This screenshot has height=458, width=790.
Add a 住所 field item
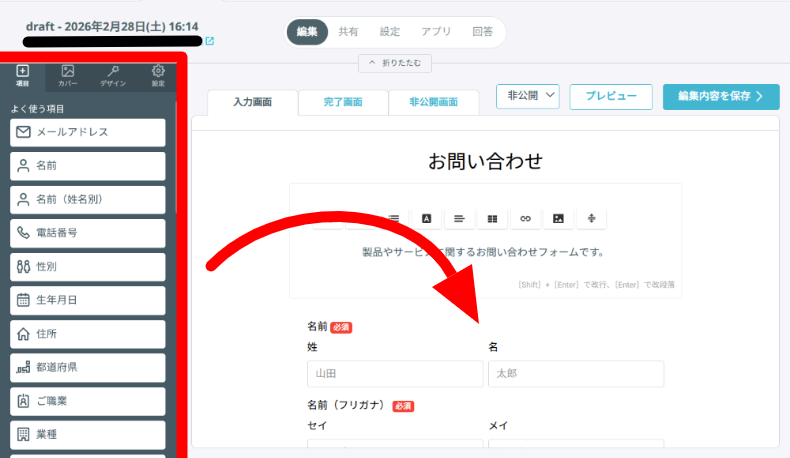(88, 334)
